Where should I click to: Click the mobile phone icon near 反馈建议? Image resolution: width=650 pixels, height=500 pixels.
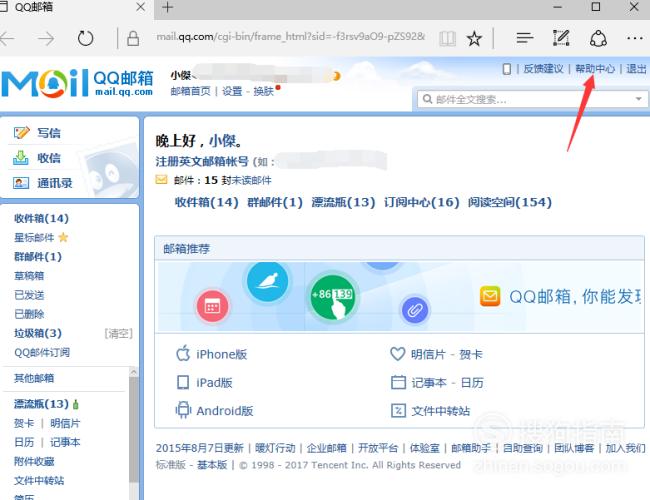click(506, 69)
